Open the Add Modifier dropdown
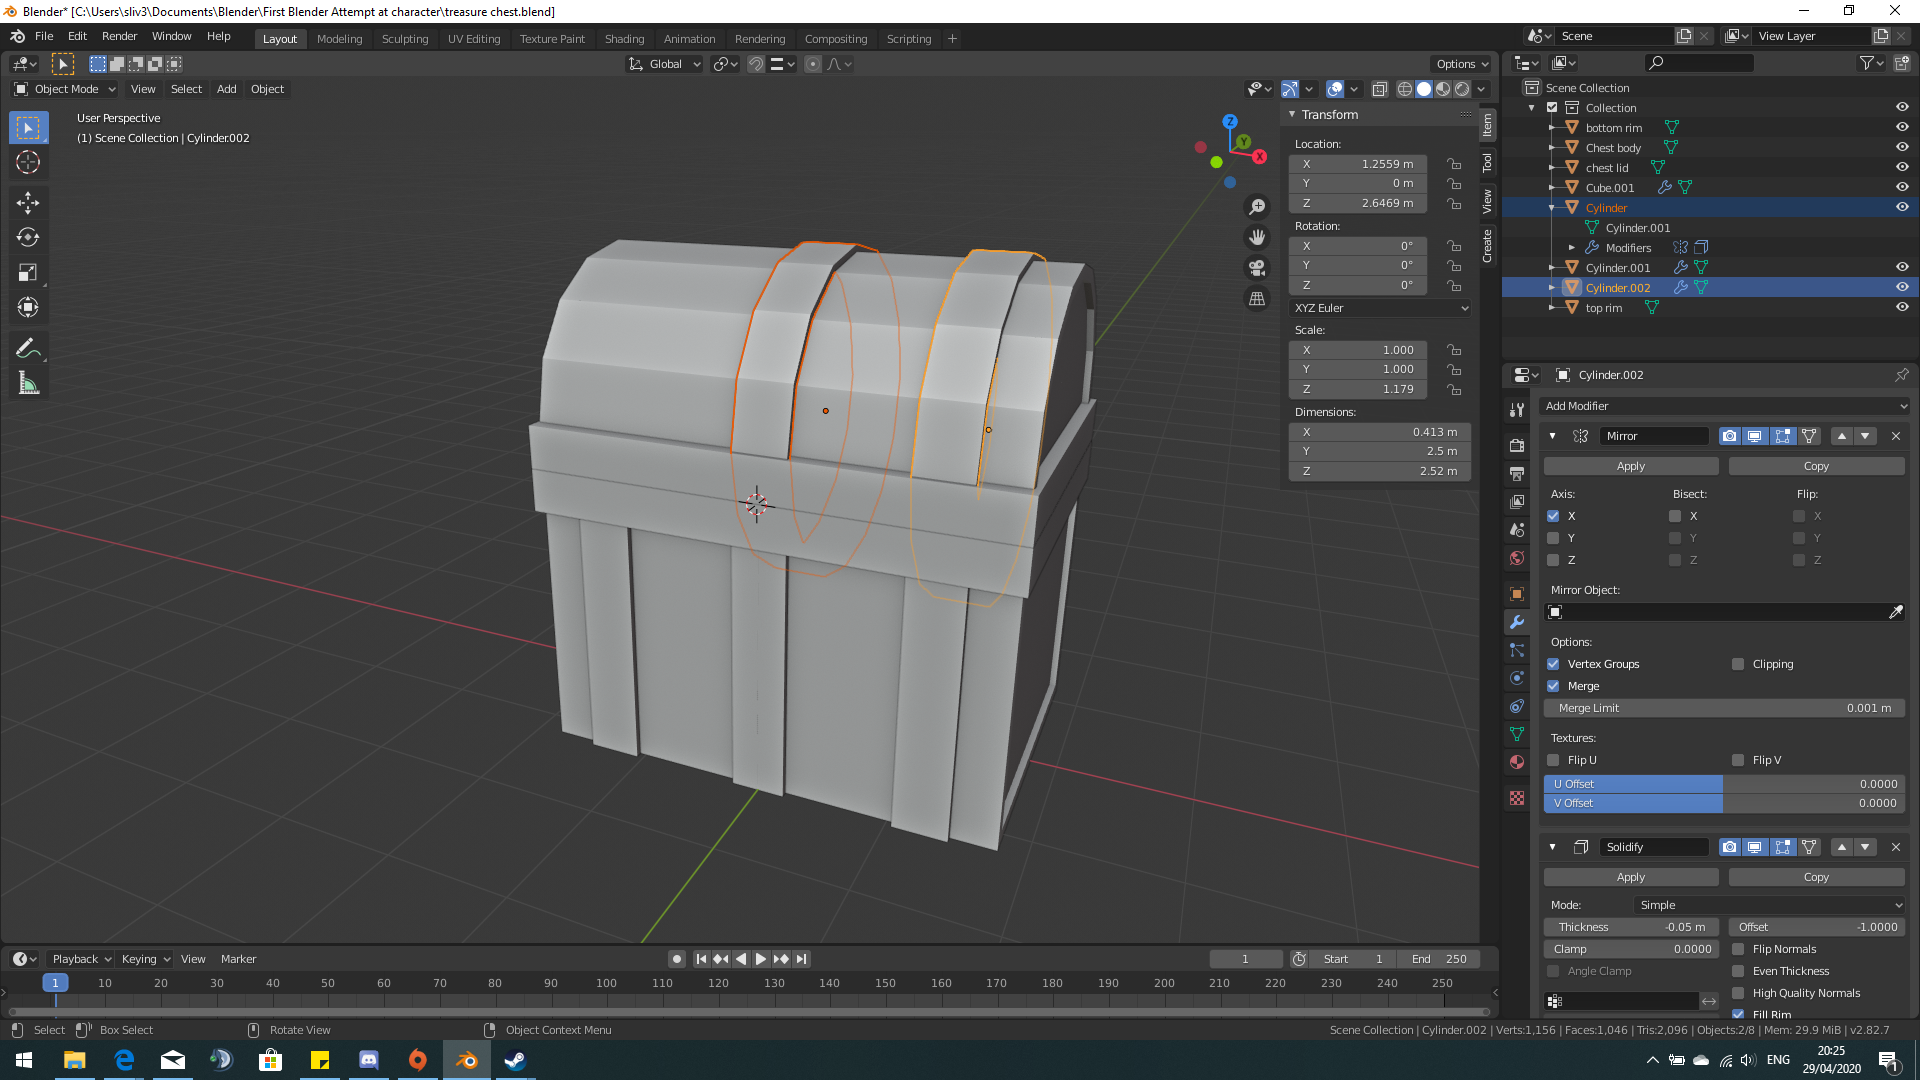1920x1080 pixels. click(x=1725, y=406)
